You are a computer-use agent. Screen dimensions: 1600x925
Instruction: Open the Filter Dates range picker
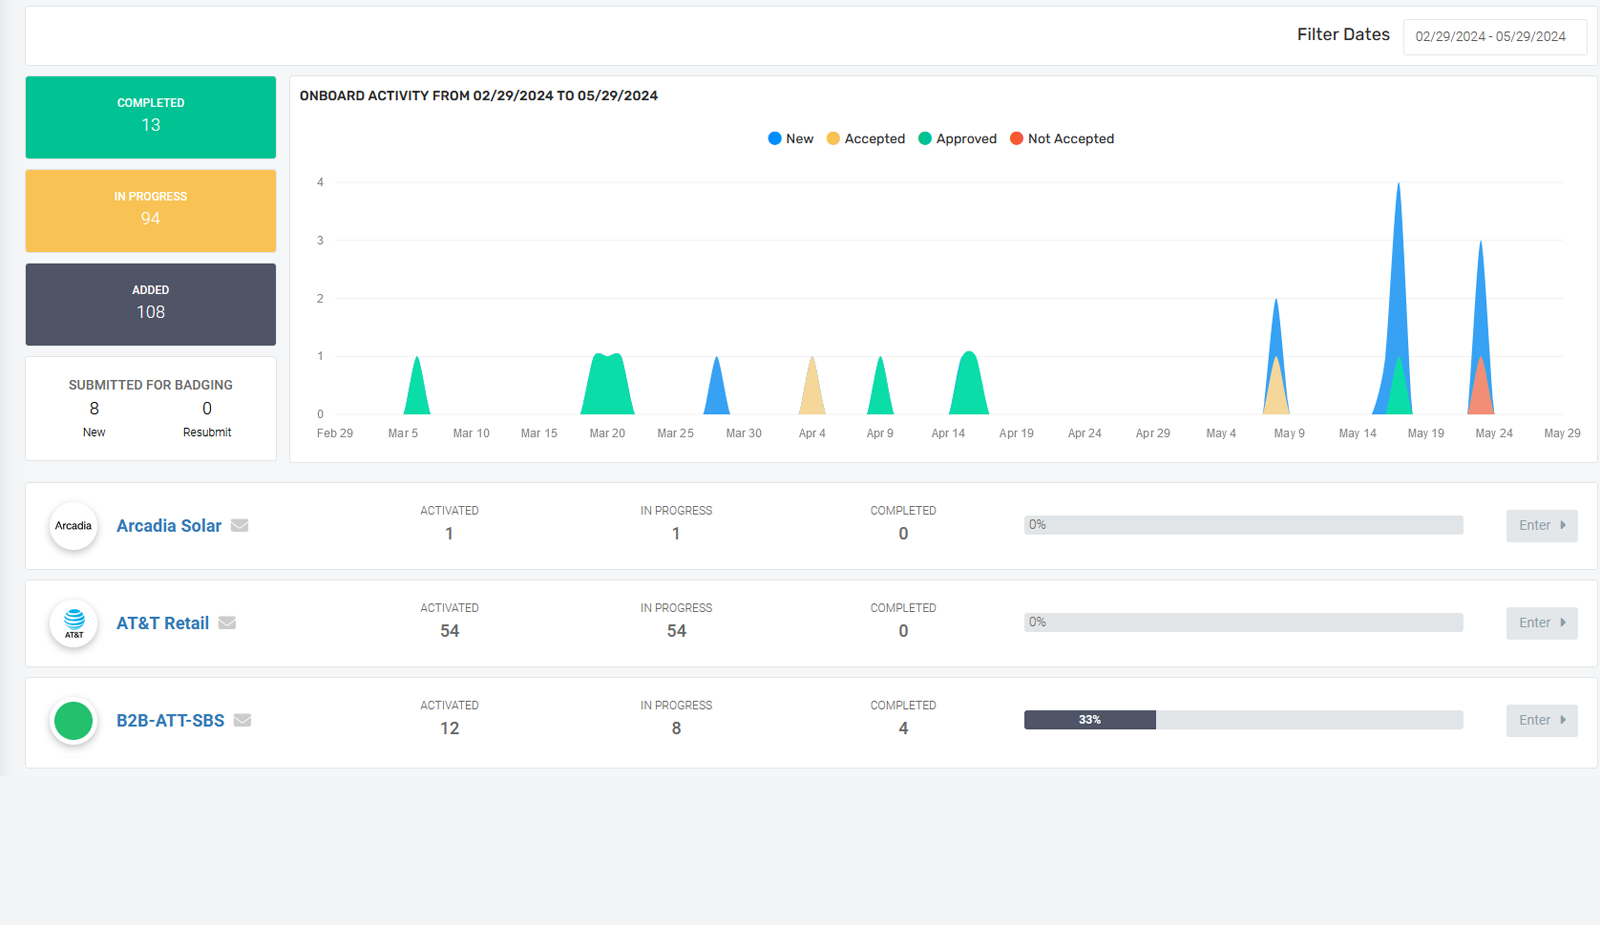[1494, 37]
